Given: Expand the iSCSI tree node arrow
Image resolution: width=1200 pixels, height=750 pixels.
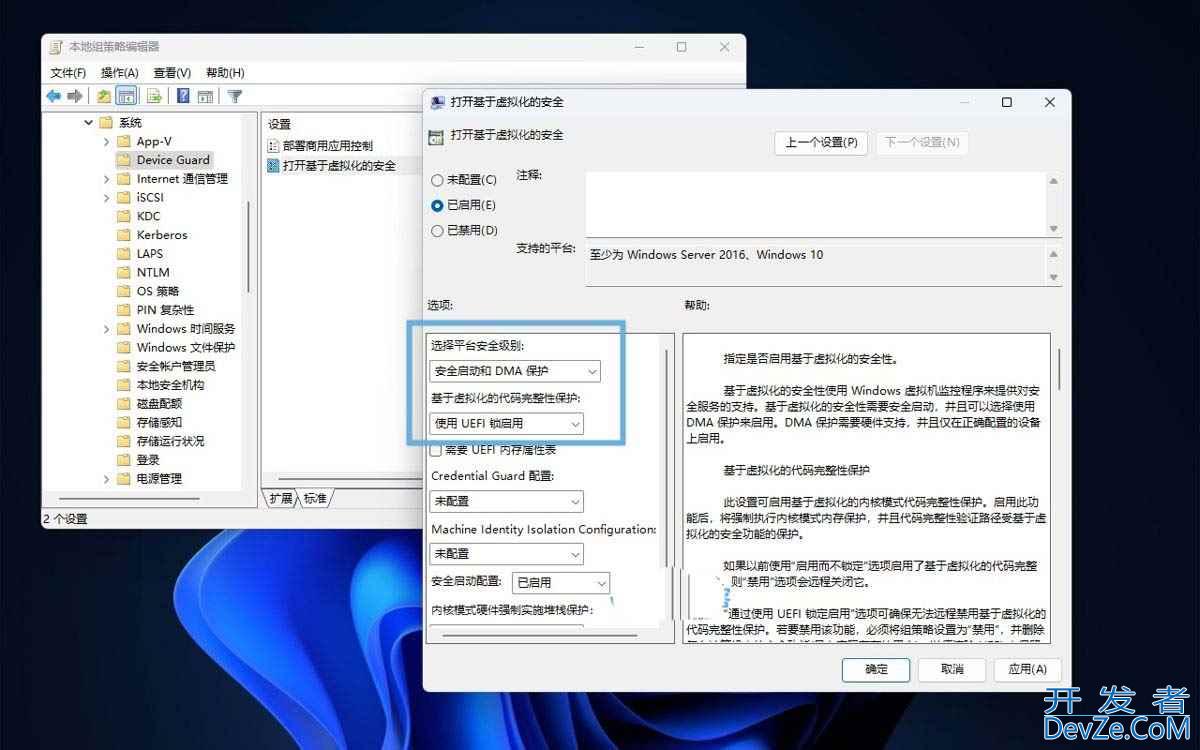Looking at the screenshot, I should pyautogui.click(x=106, y=198).
